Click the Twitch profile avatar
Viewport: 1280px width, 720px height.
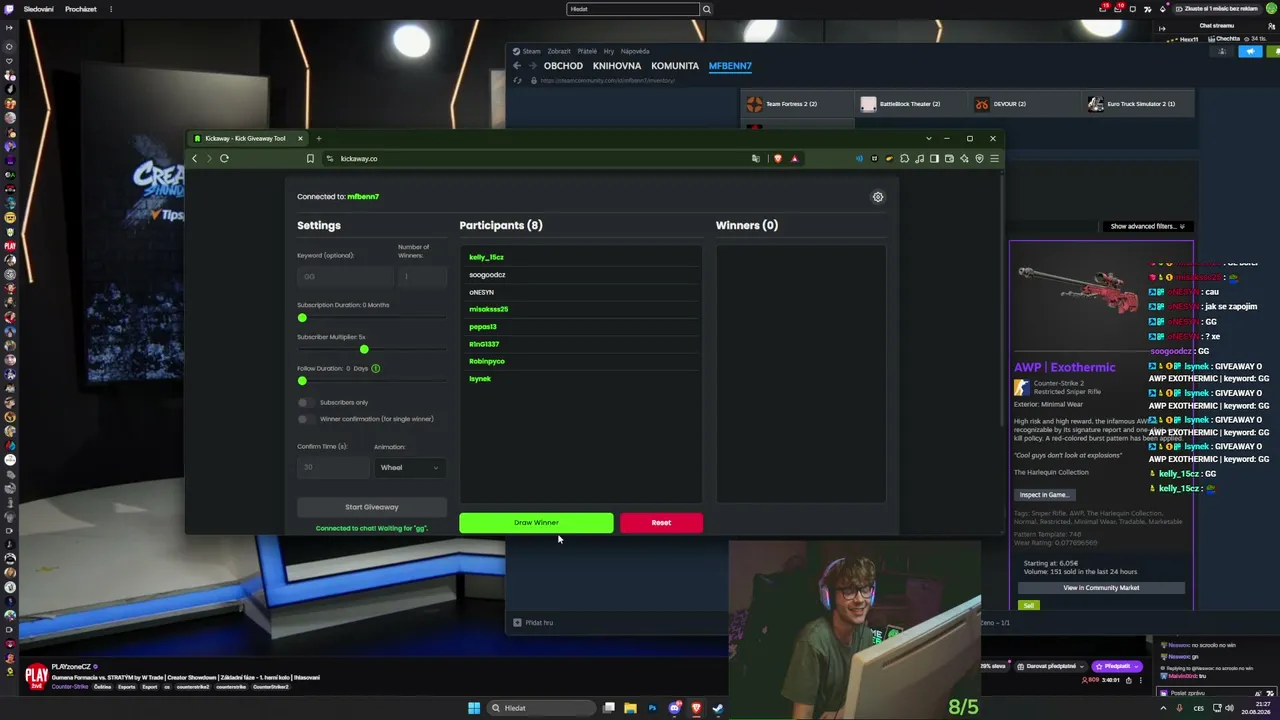pyautogui.click(x=1271, y=9)
